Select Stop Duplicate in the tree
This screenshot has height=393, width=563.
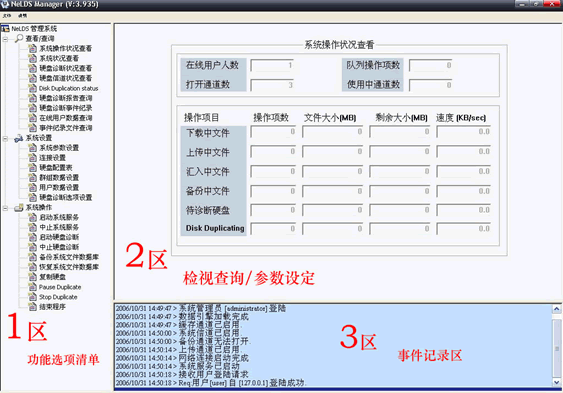pyautogui.click(x=58, y=297)
